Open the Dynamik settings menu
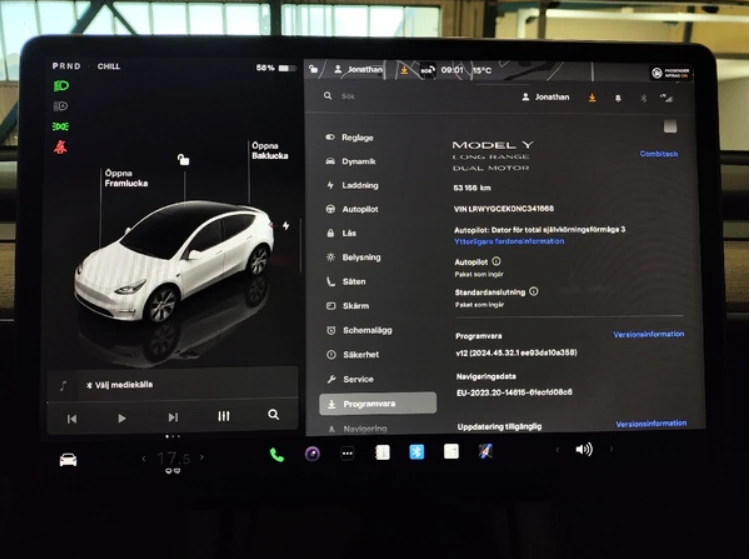The height and width of the screenshot is (559, 751). coord(351,161)
